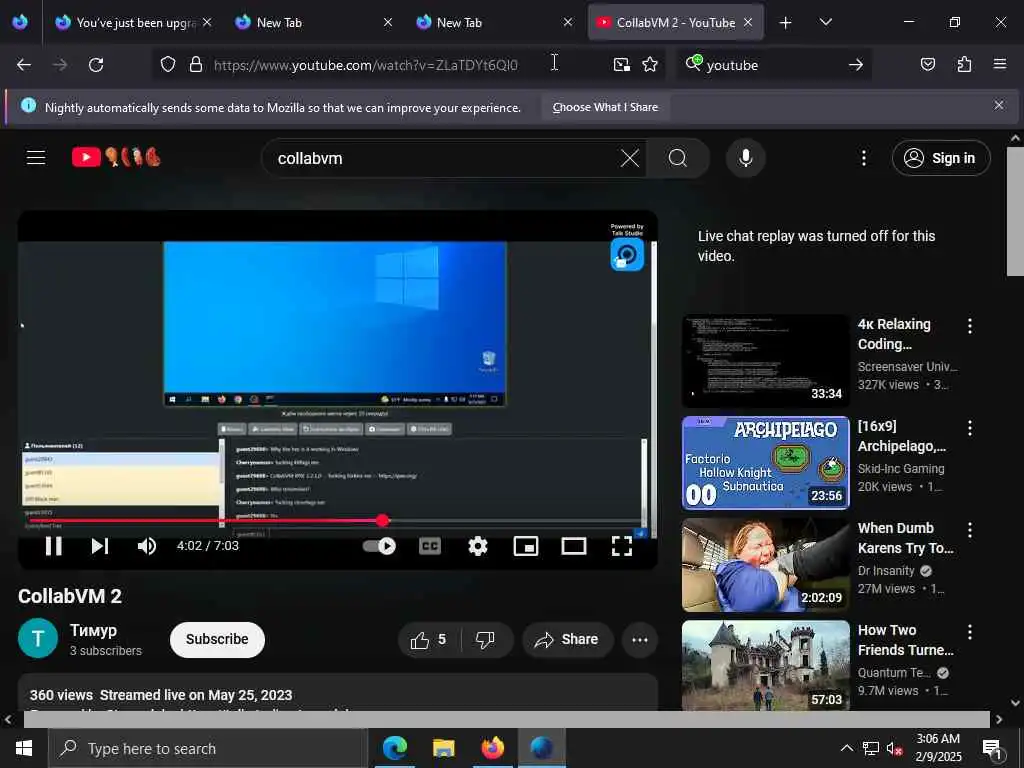Go back one page
Screen dimensions: 1024x768
[x=24, y=65]
